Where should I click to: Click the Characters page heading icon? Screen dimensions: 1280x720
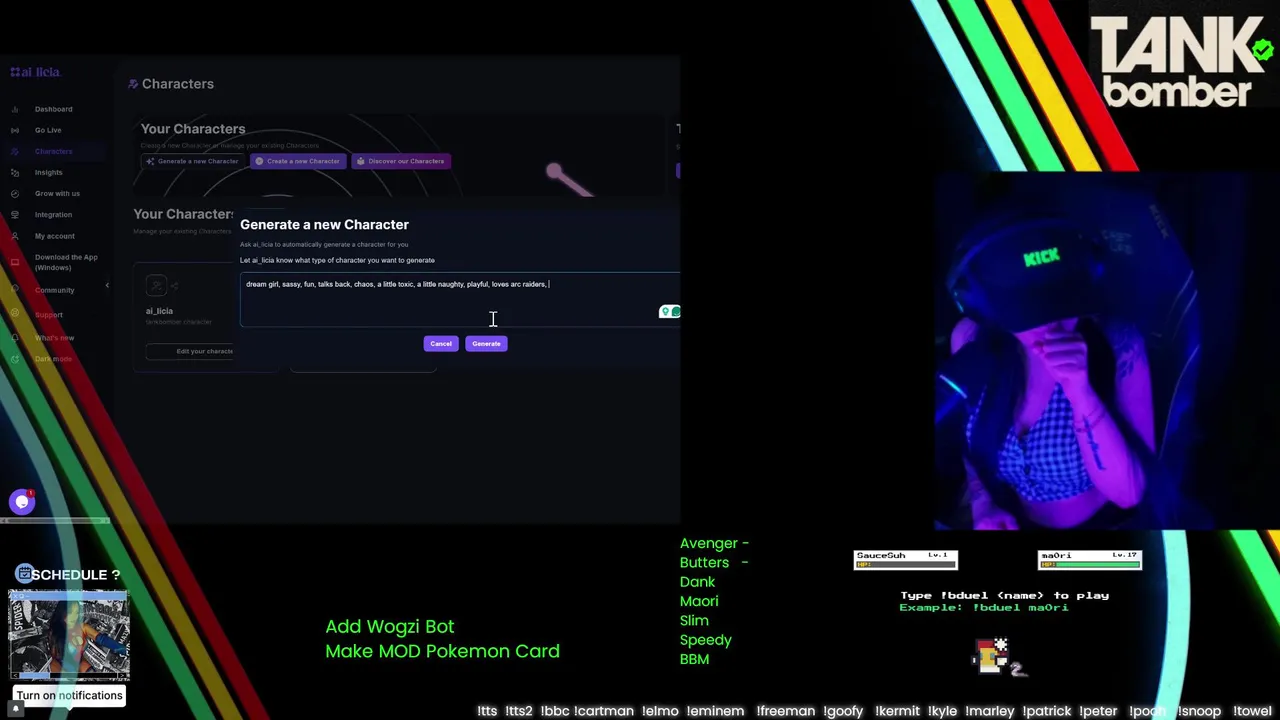point(133,84)
